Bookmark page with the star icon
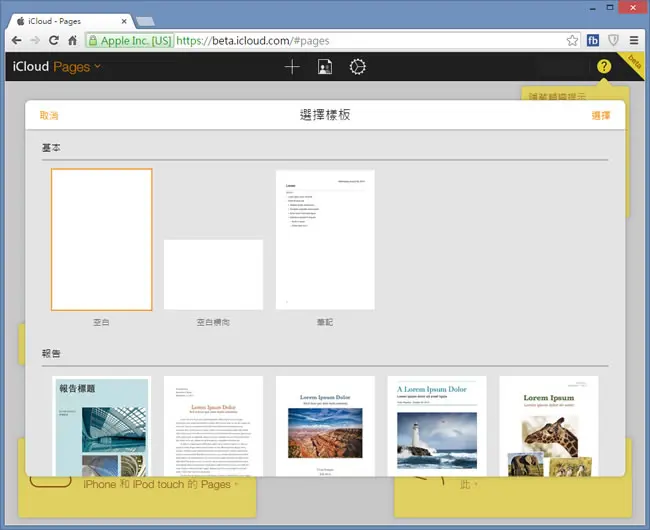The width and height of the screenshot is (650, 530). (x=572, y=41)
